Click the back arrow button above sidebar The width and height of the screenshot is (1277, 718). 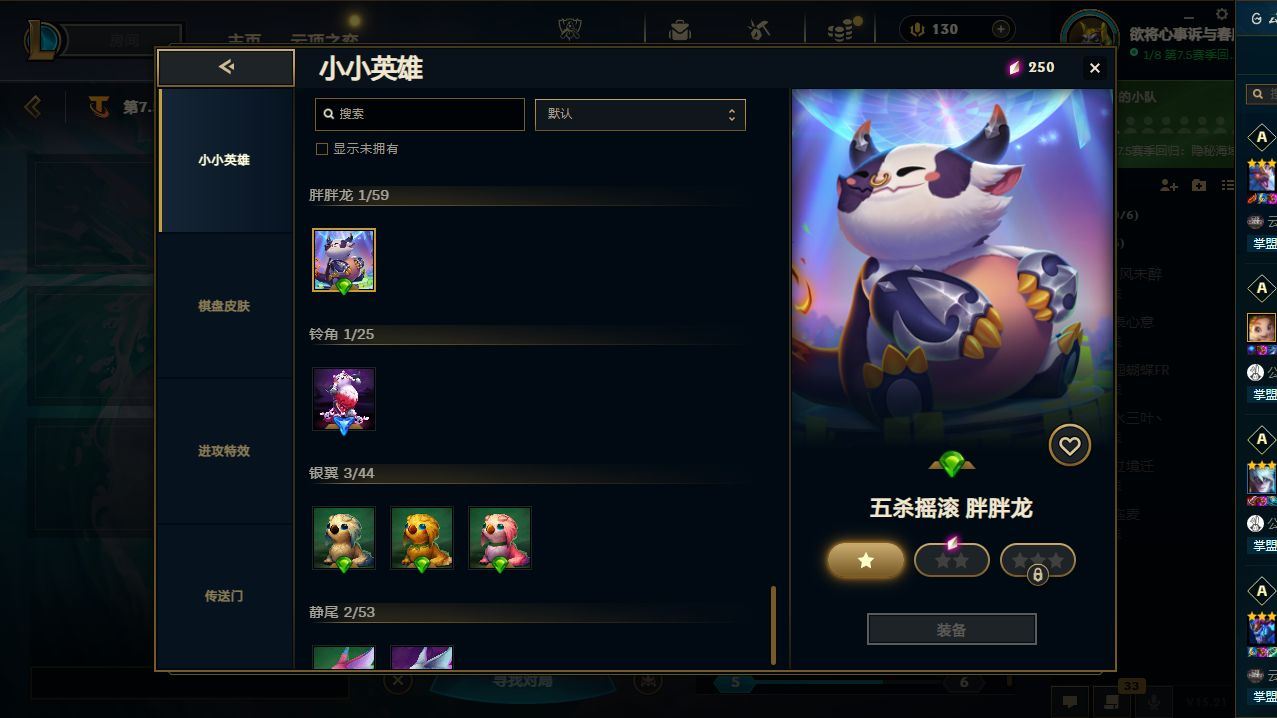point(226,67)
